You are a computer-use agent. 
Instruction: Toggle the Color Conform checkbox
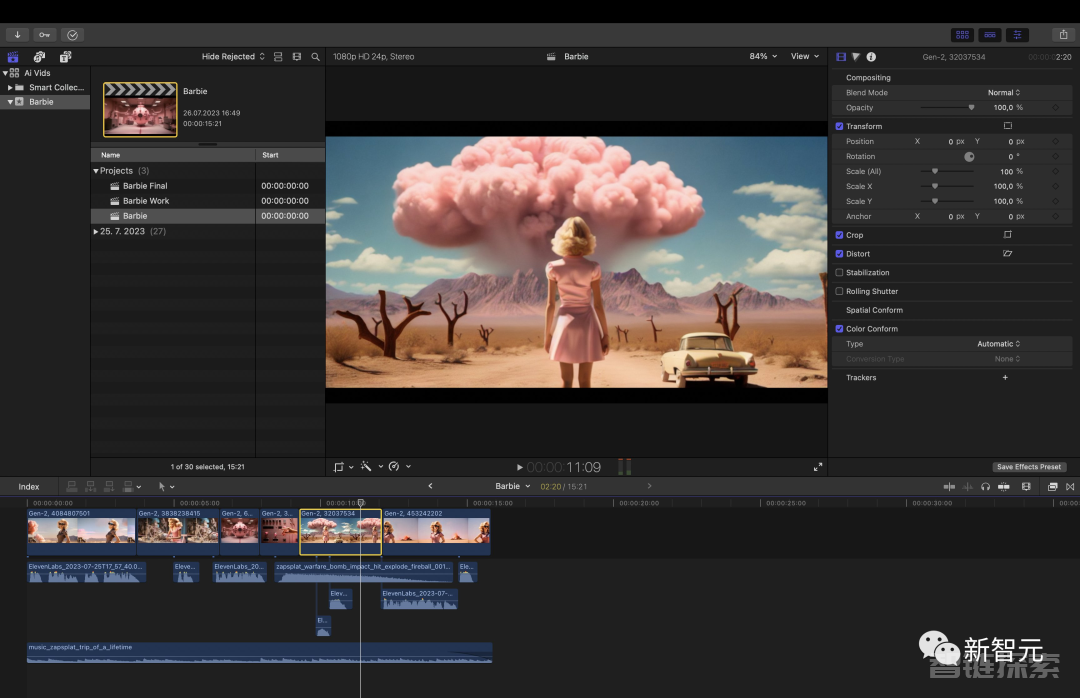pyautogui.click(x=839, y=329)
